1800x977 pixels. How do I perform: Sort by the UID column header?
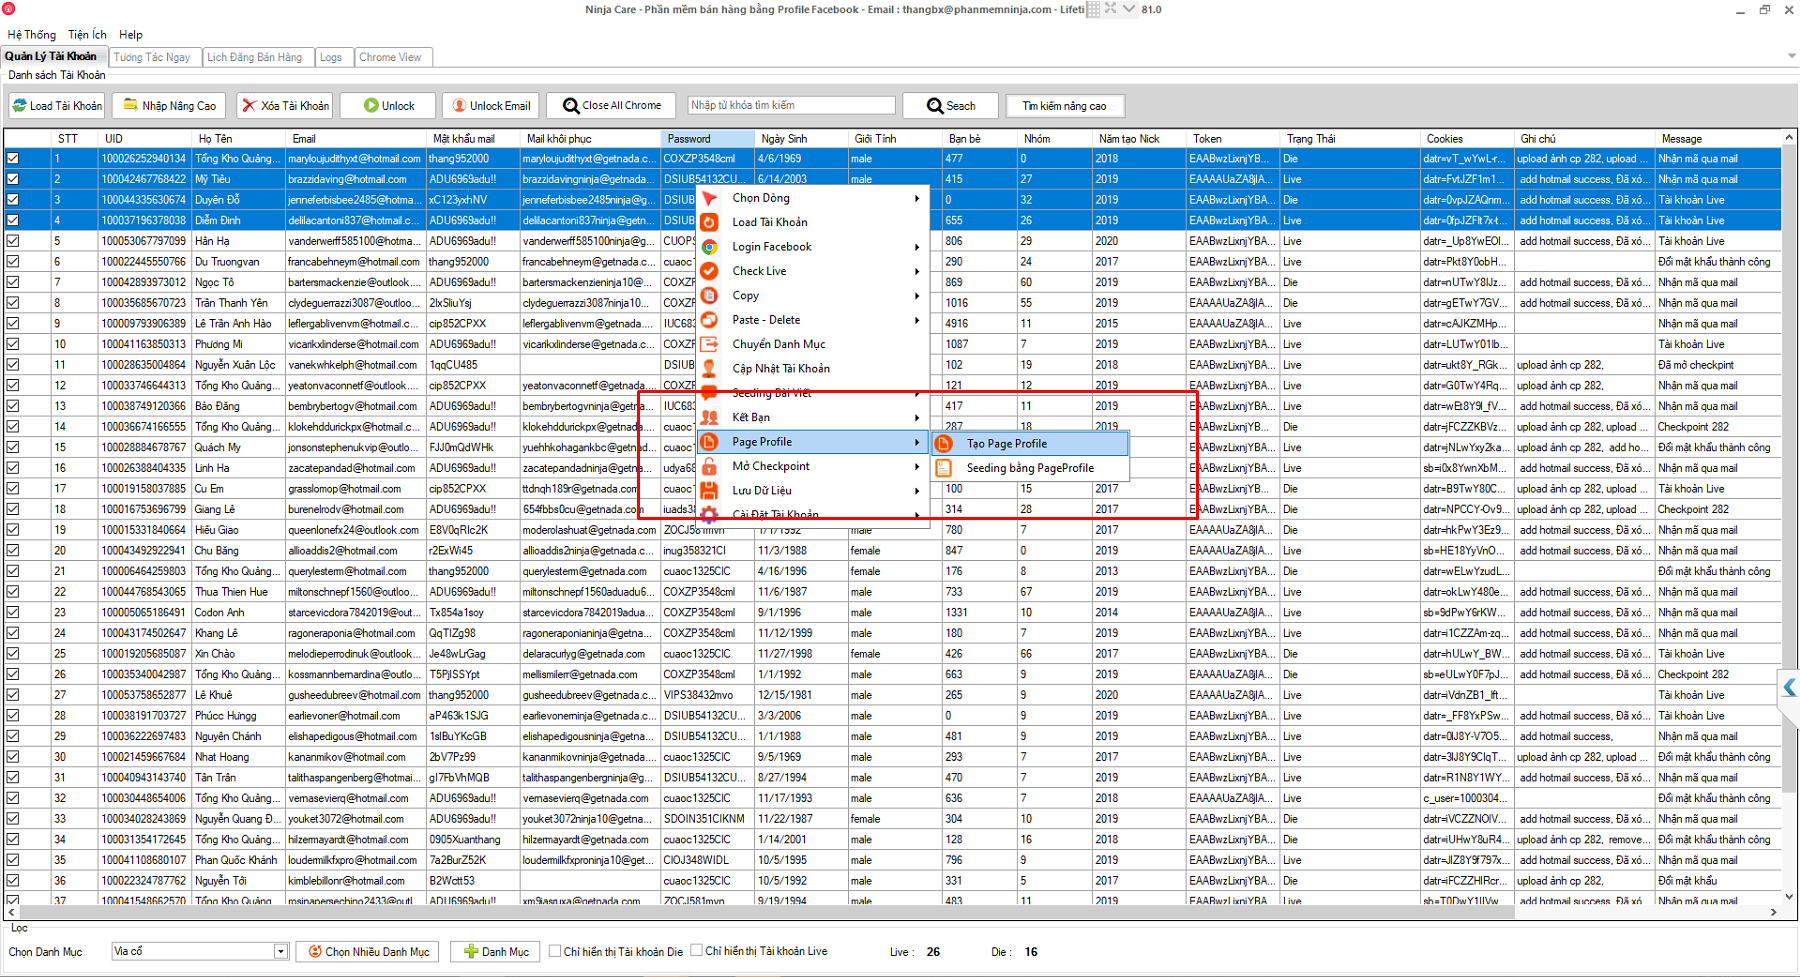coord(145,138)
